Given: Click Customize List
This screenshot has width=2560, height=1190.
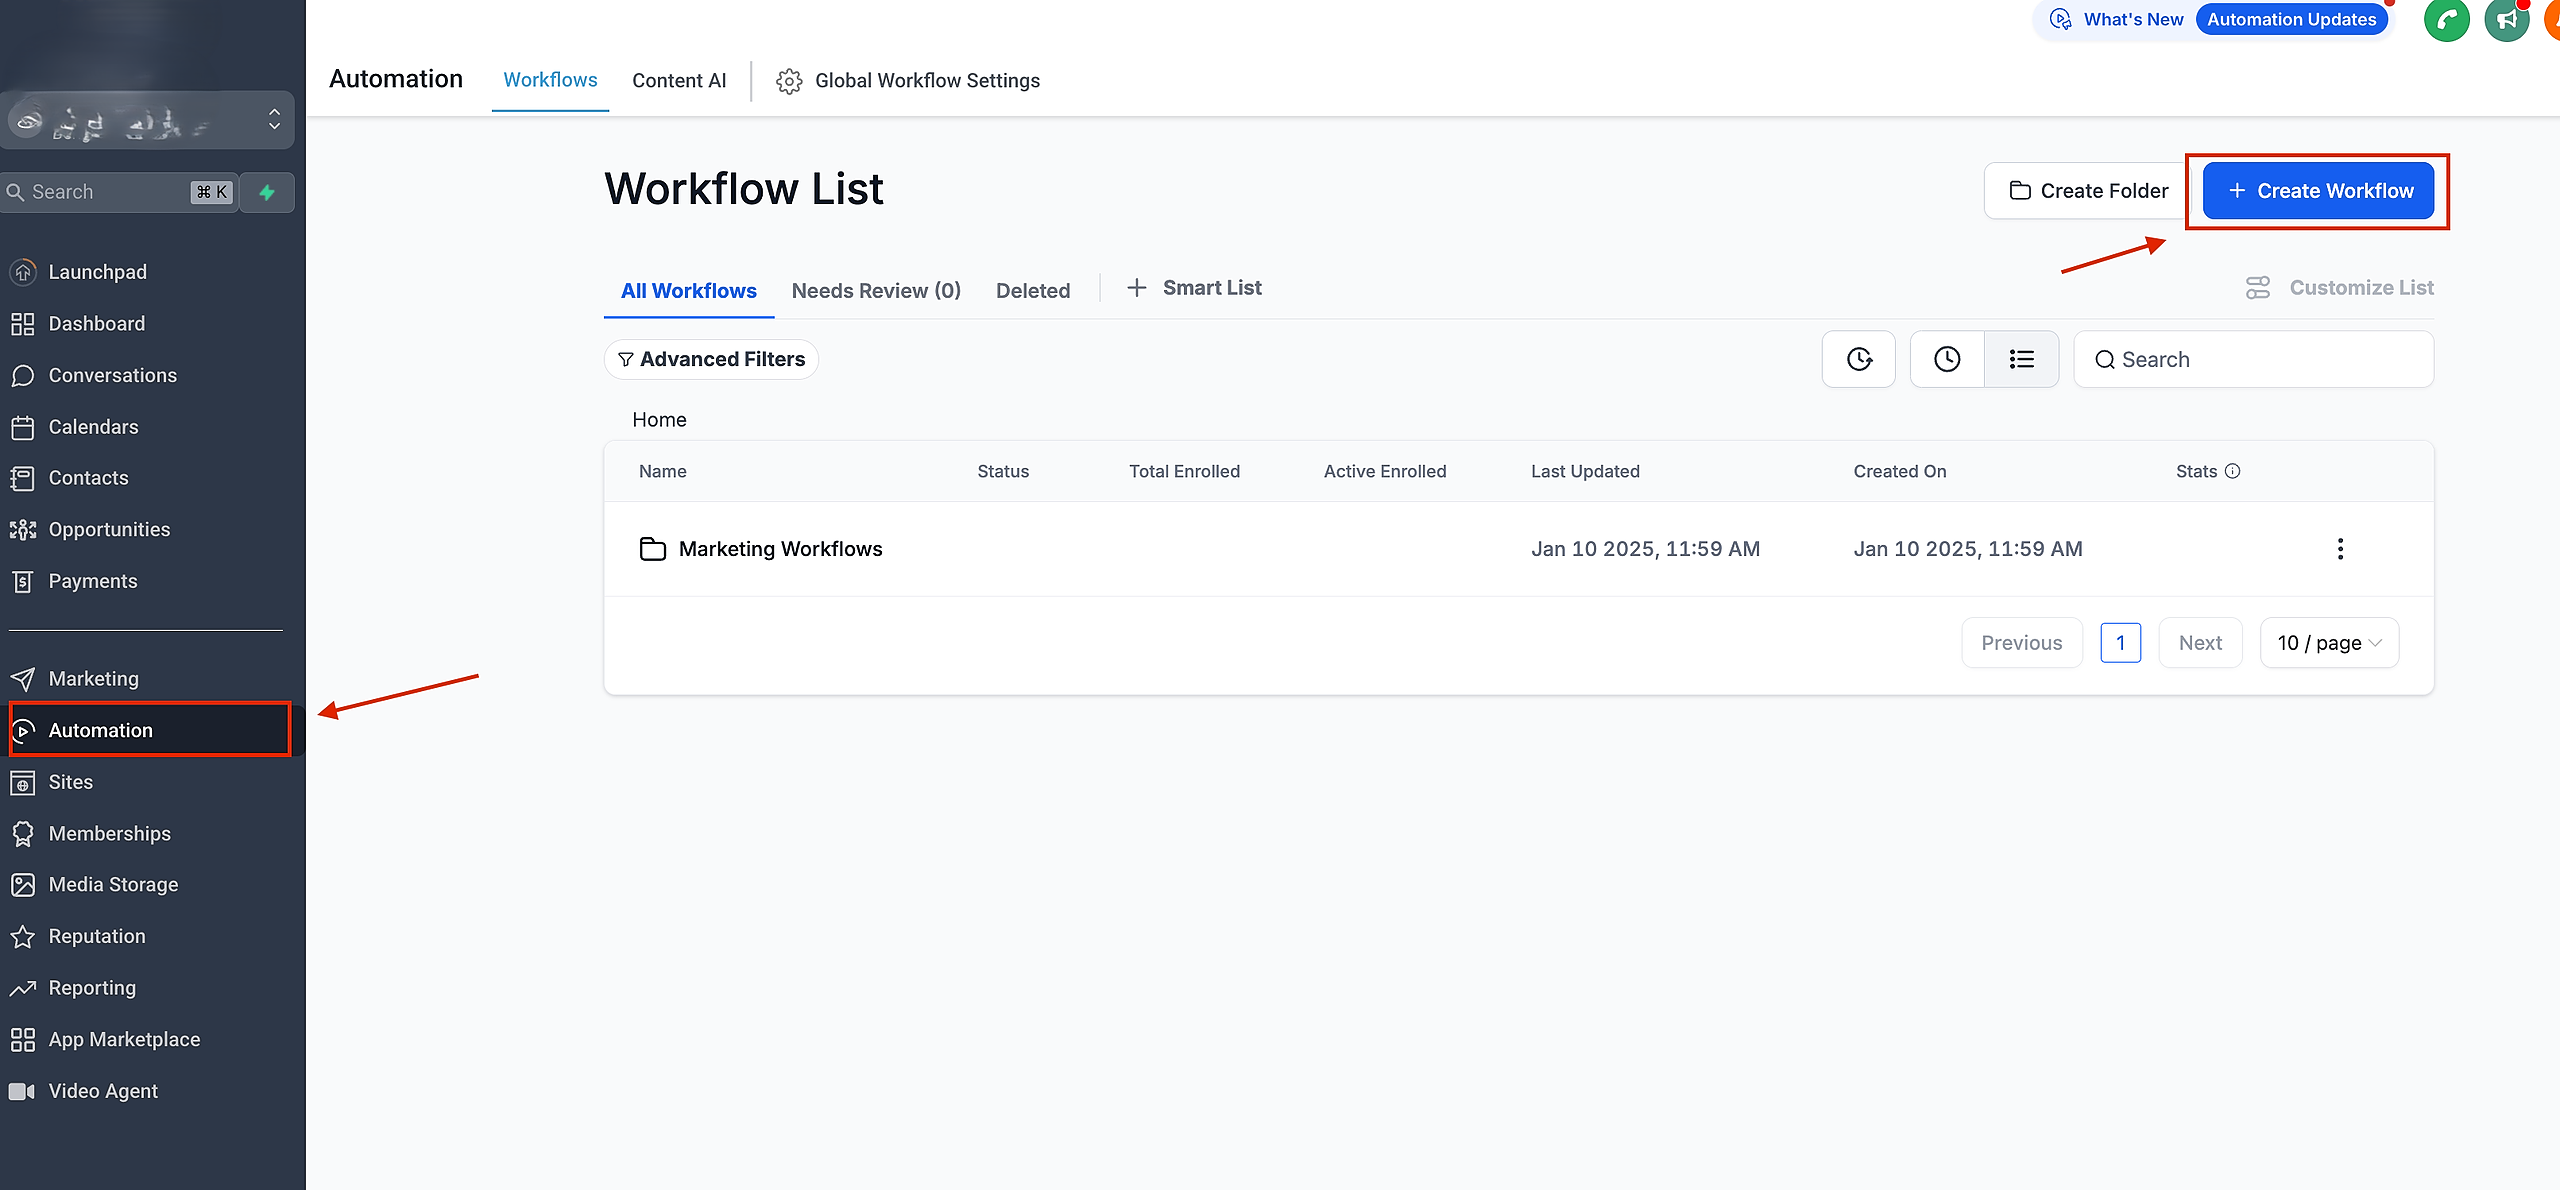Looking at the screenshot, I should pos(2340,288).
